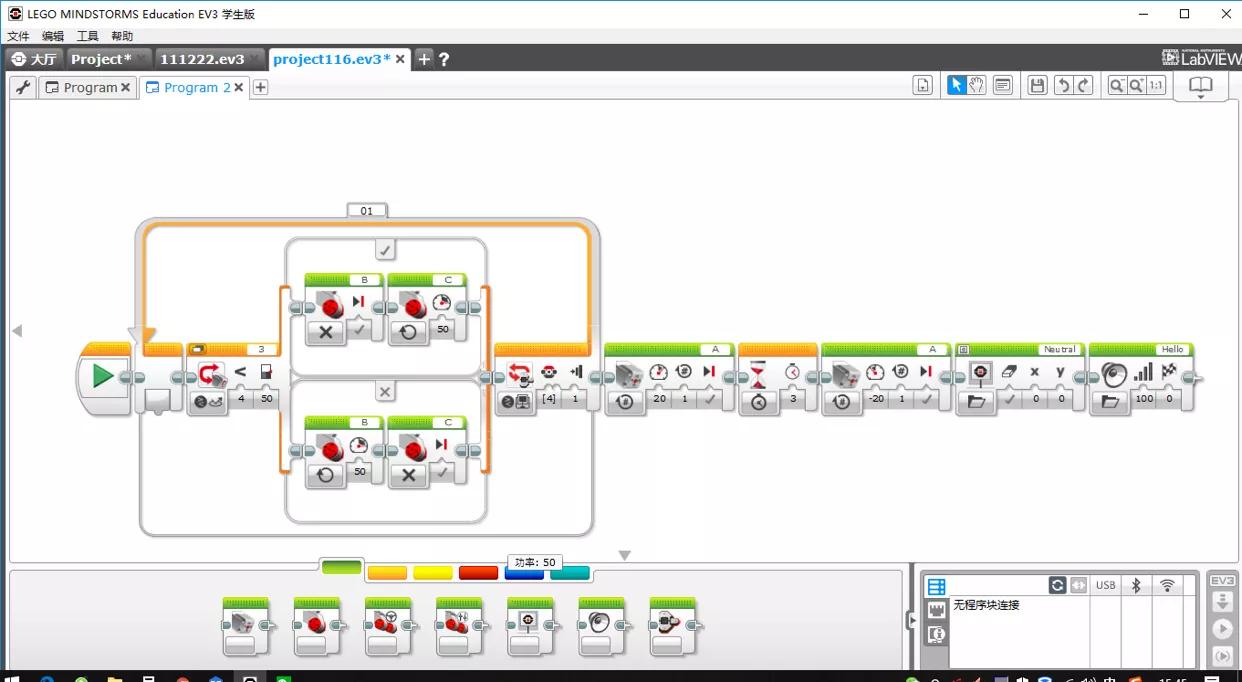Viewport: 1242px width, 682px height.
Task: Select the true case checkmark tab
Action: click(x=386, y=249)
